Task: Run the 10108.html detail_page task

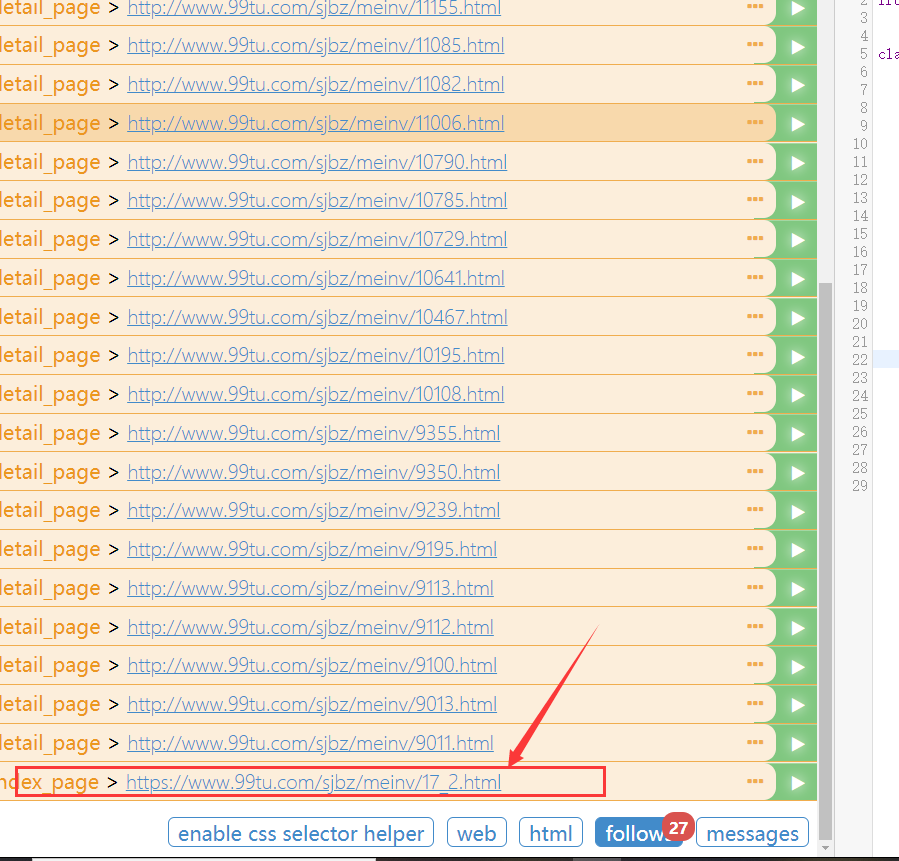Action: click(797, 396)
